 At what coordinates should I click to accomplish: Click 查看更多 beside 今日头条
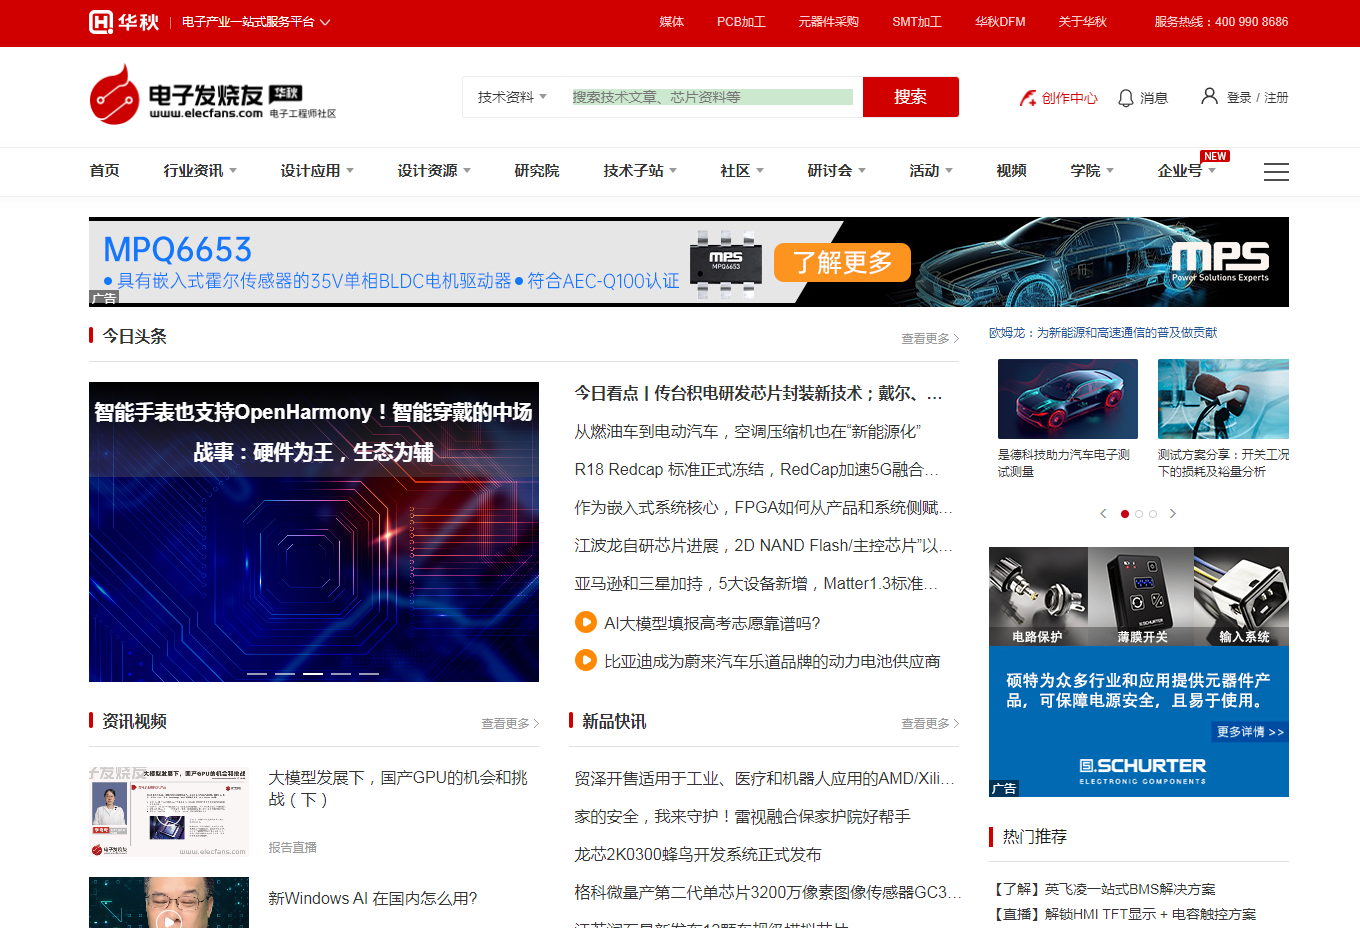[930, 339]
